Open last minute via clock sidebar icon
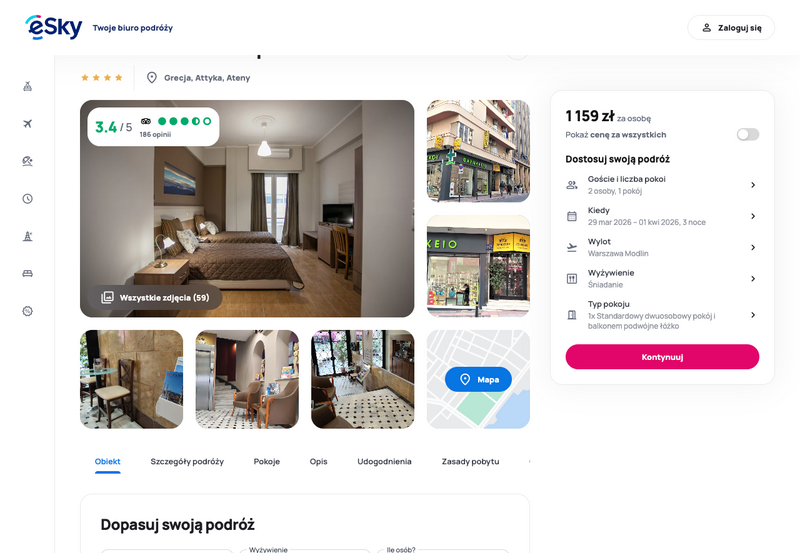800x553 pixels. tap(28, 198)
